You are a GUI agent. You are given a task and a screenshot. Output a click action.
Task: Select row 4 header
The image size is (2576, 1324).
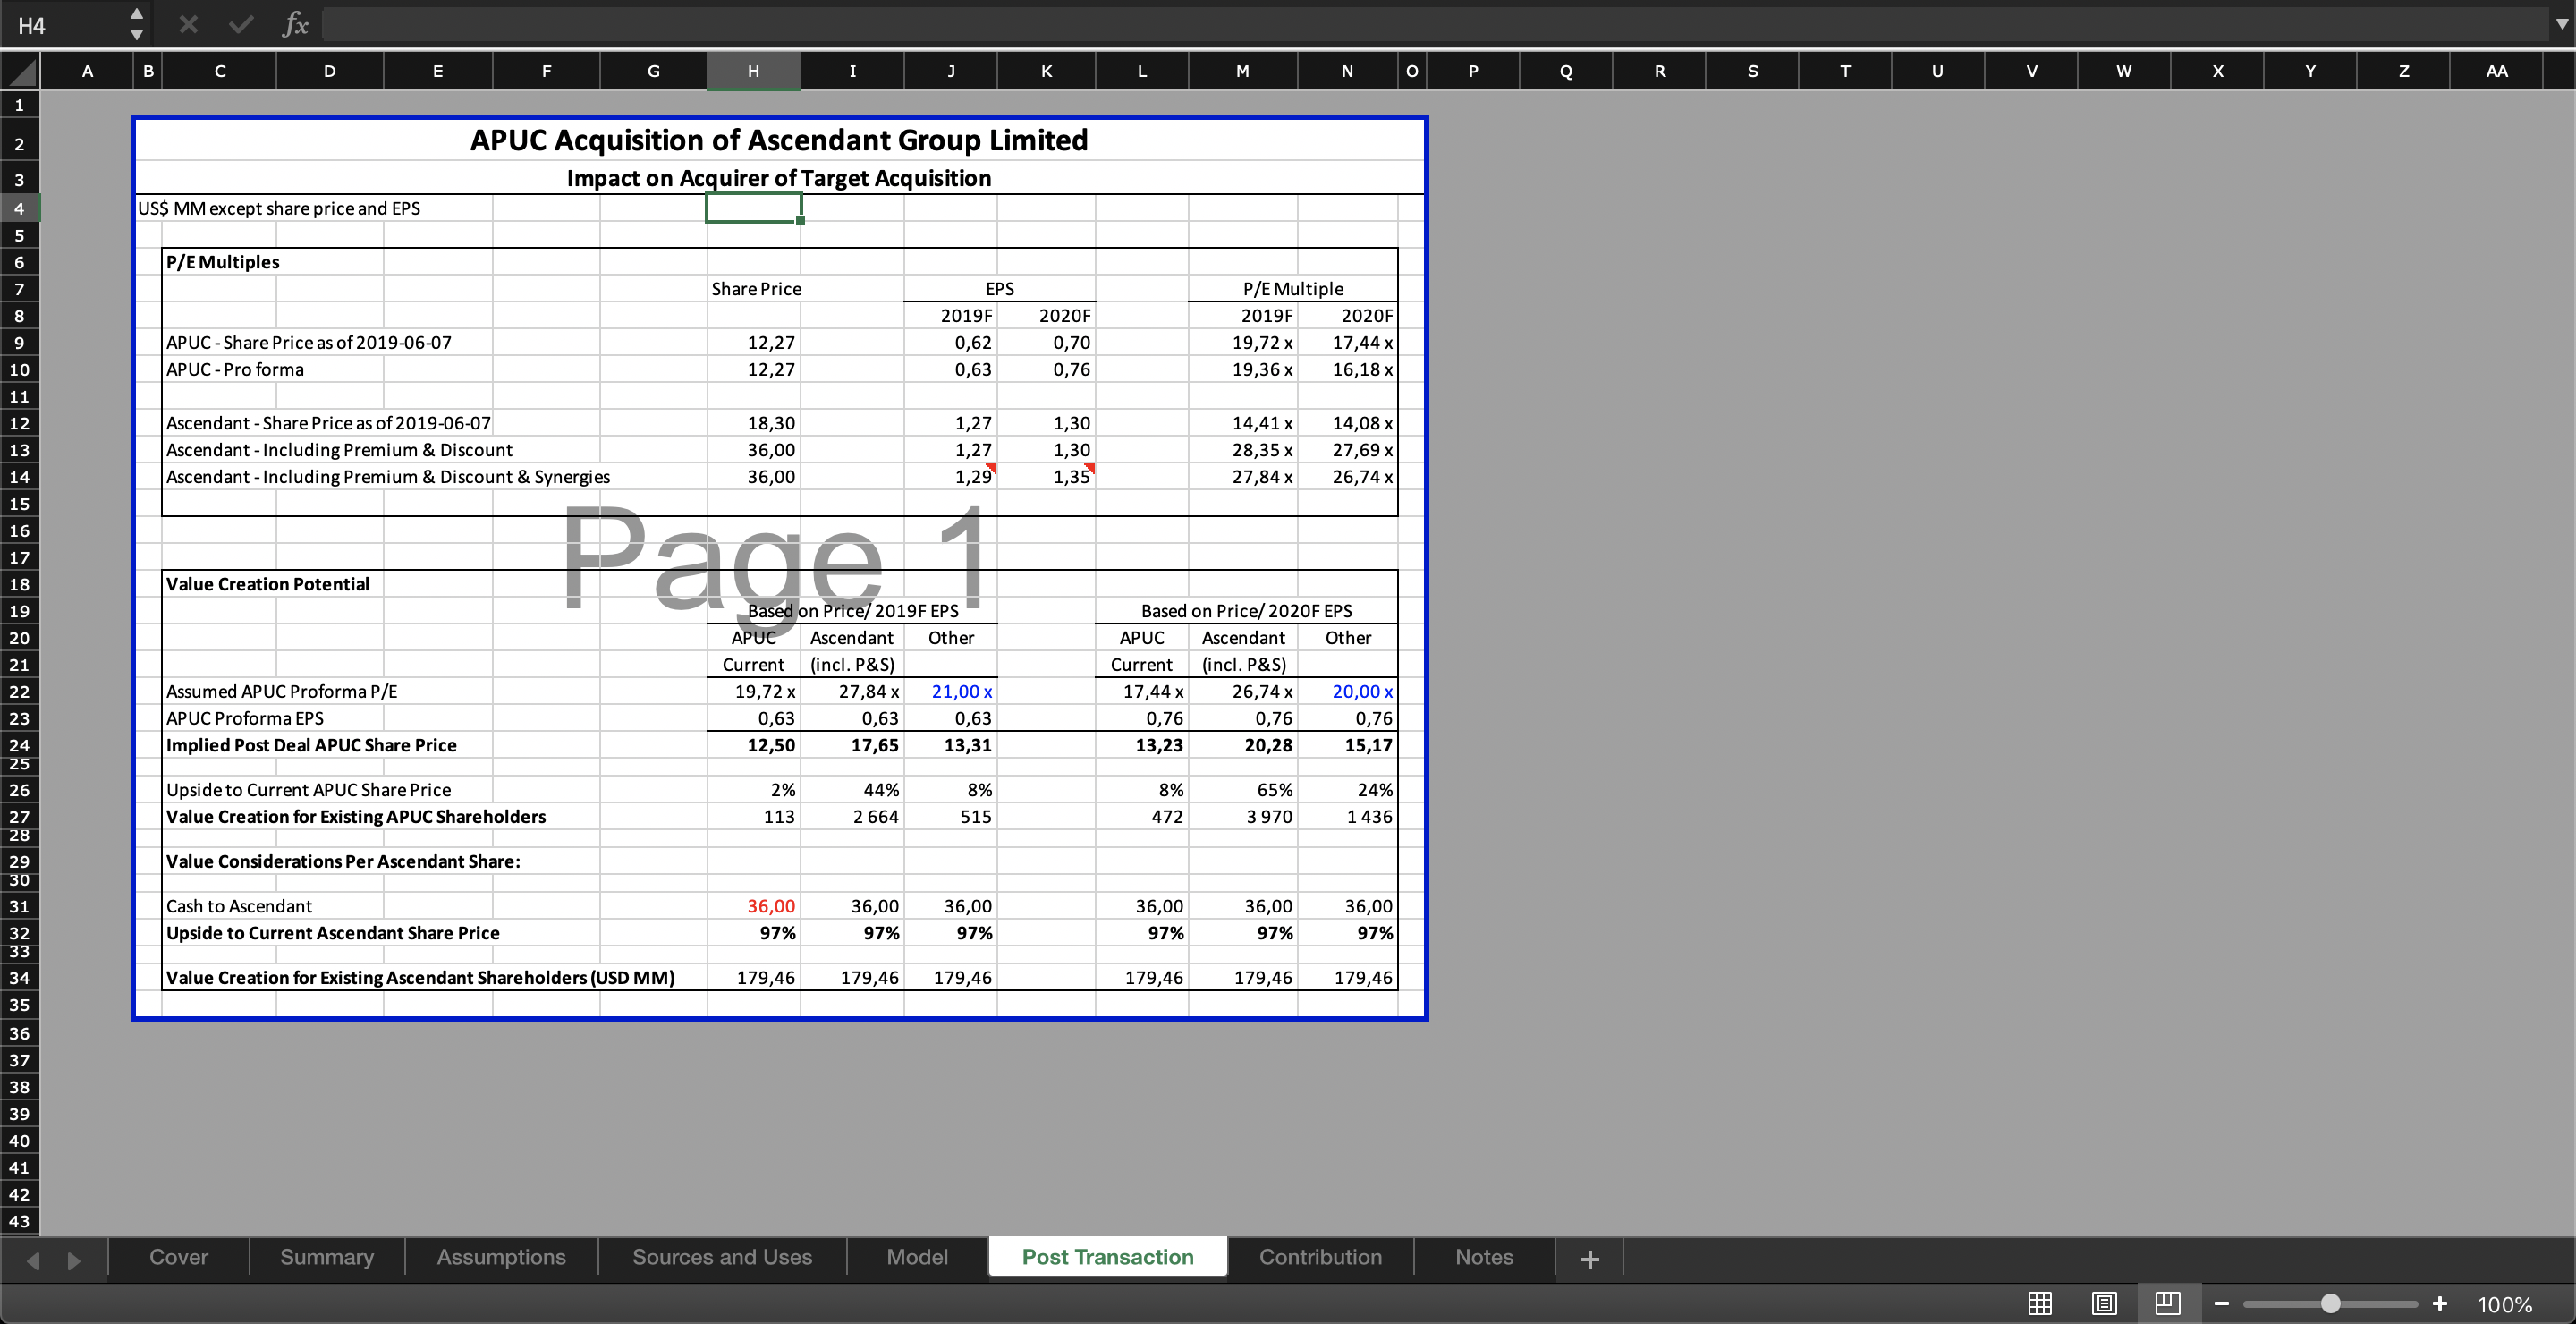[19, 208]
